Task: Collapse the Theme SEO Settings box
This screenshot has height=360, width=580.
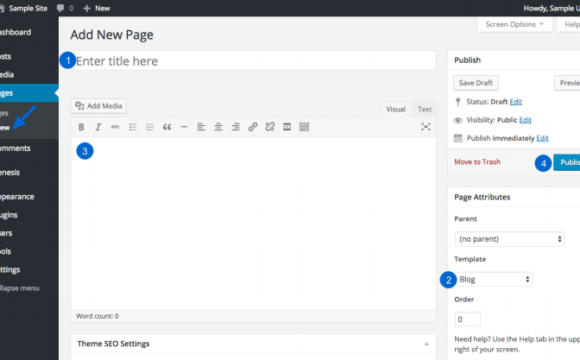Action: (426, 344)
